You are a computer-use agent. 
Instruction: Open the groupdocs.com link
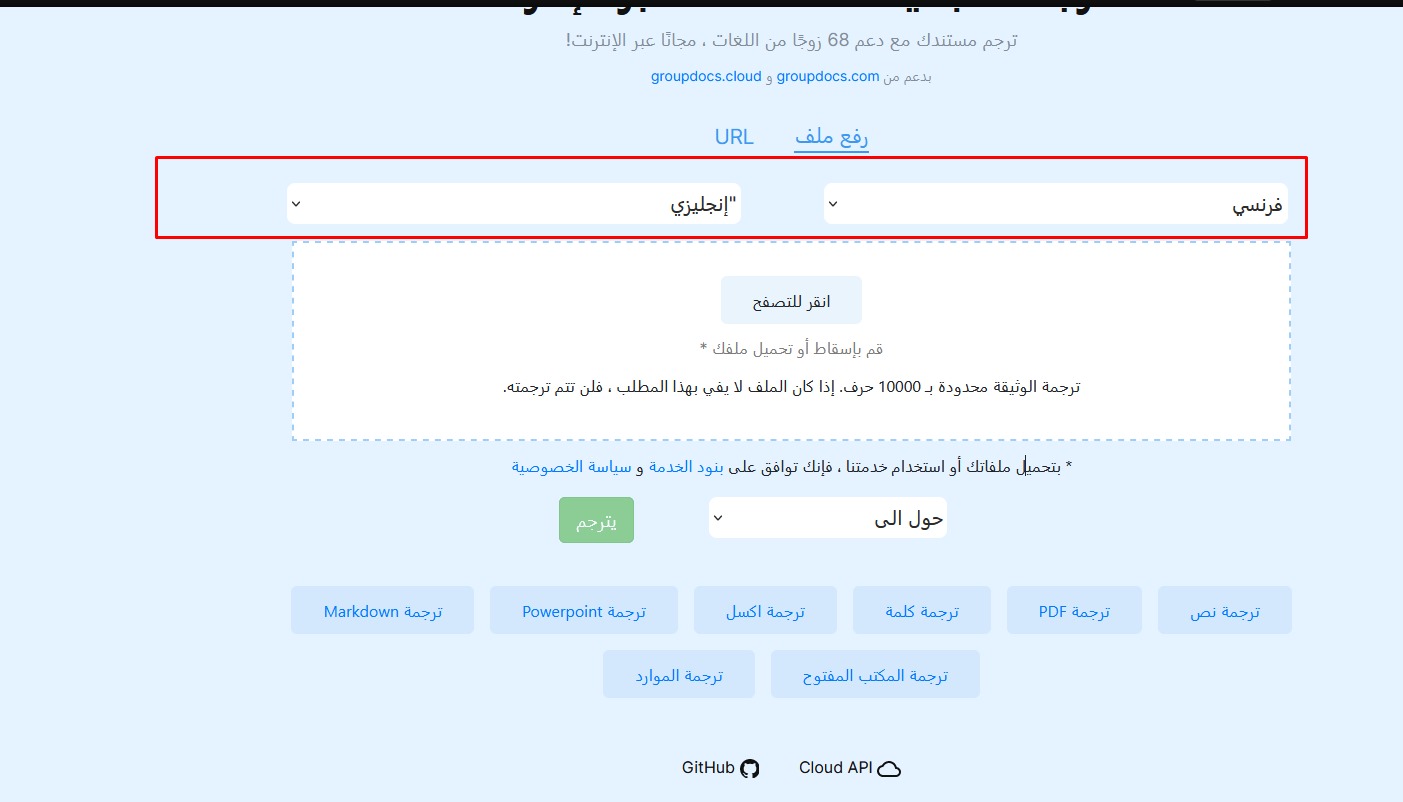[x=828, y=76]
